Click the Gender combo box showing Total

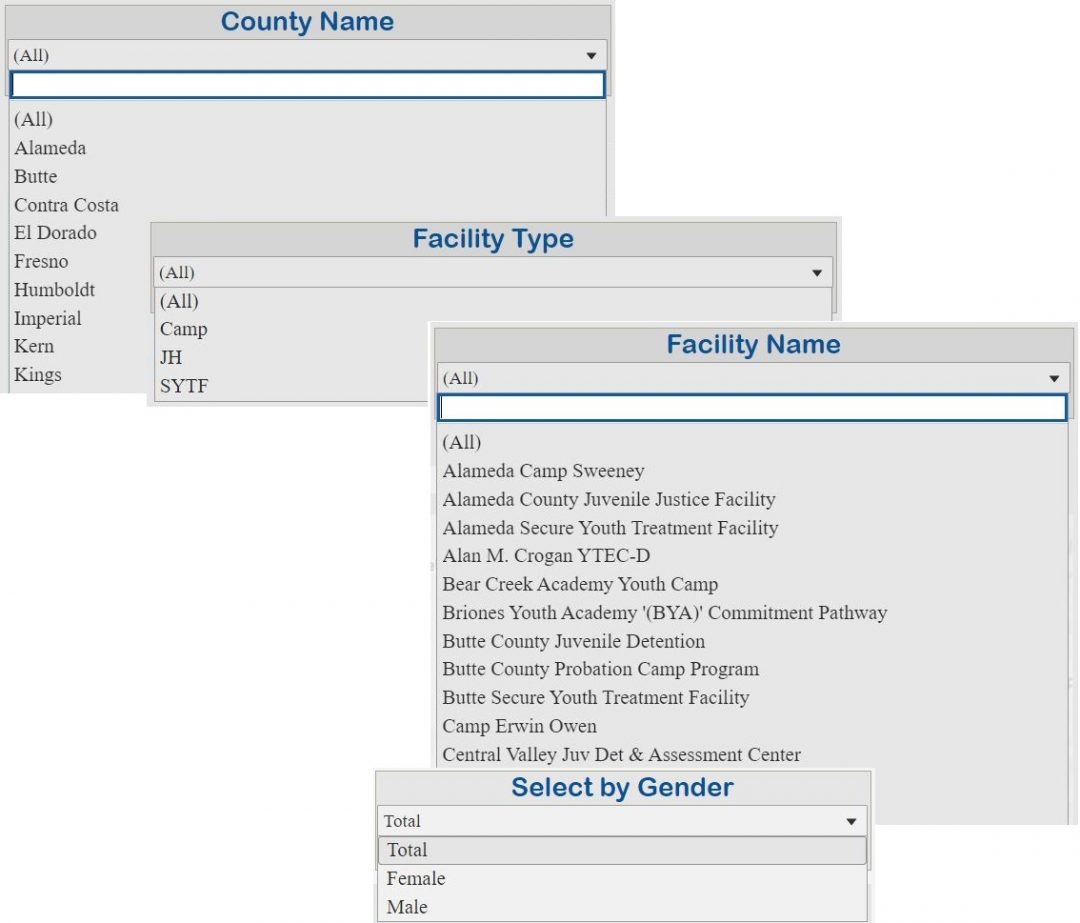pos(622,821)
